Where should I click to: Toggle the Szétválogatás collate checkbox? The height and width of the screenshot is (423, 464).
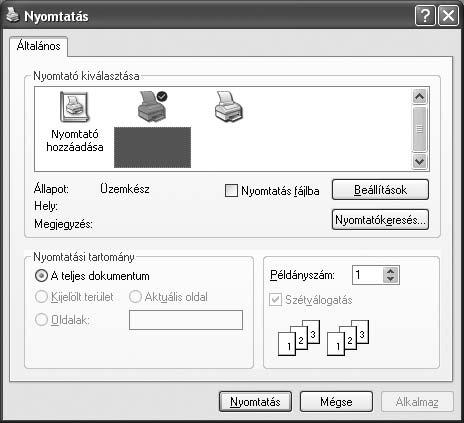click(x=275, y=300)
